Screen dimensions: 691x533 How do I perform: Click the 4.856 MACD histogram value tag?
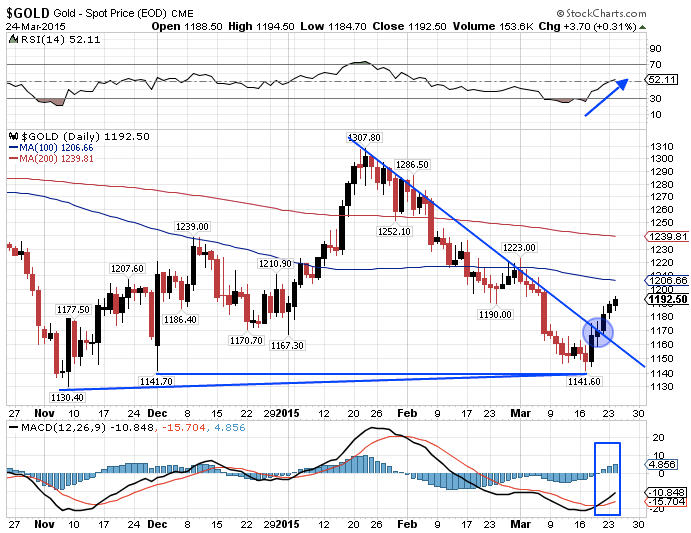661,464
